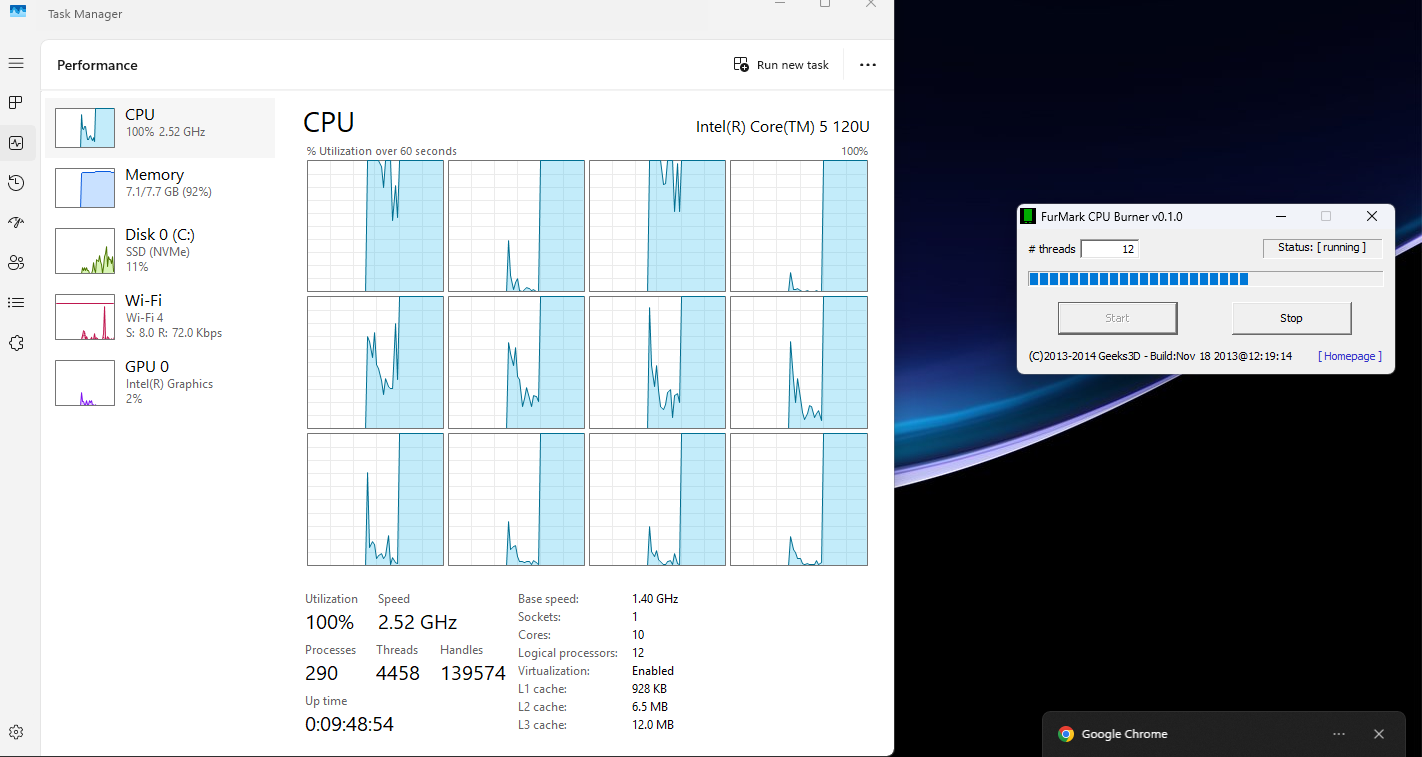The image size is (1422, 757).
Task: Click the Google Chrome notification icon
Action: [x=1066, y=734]
